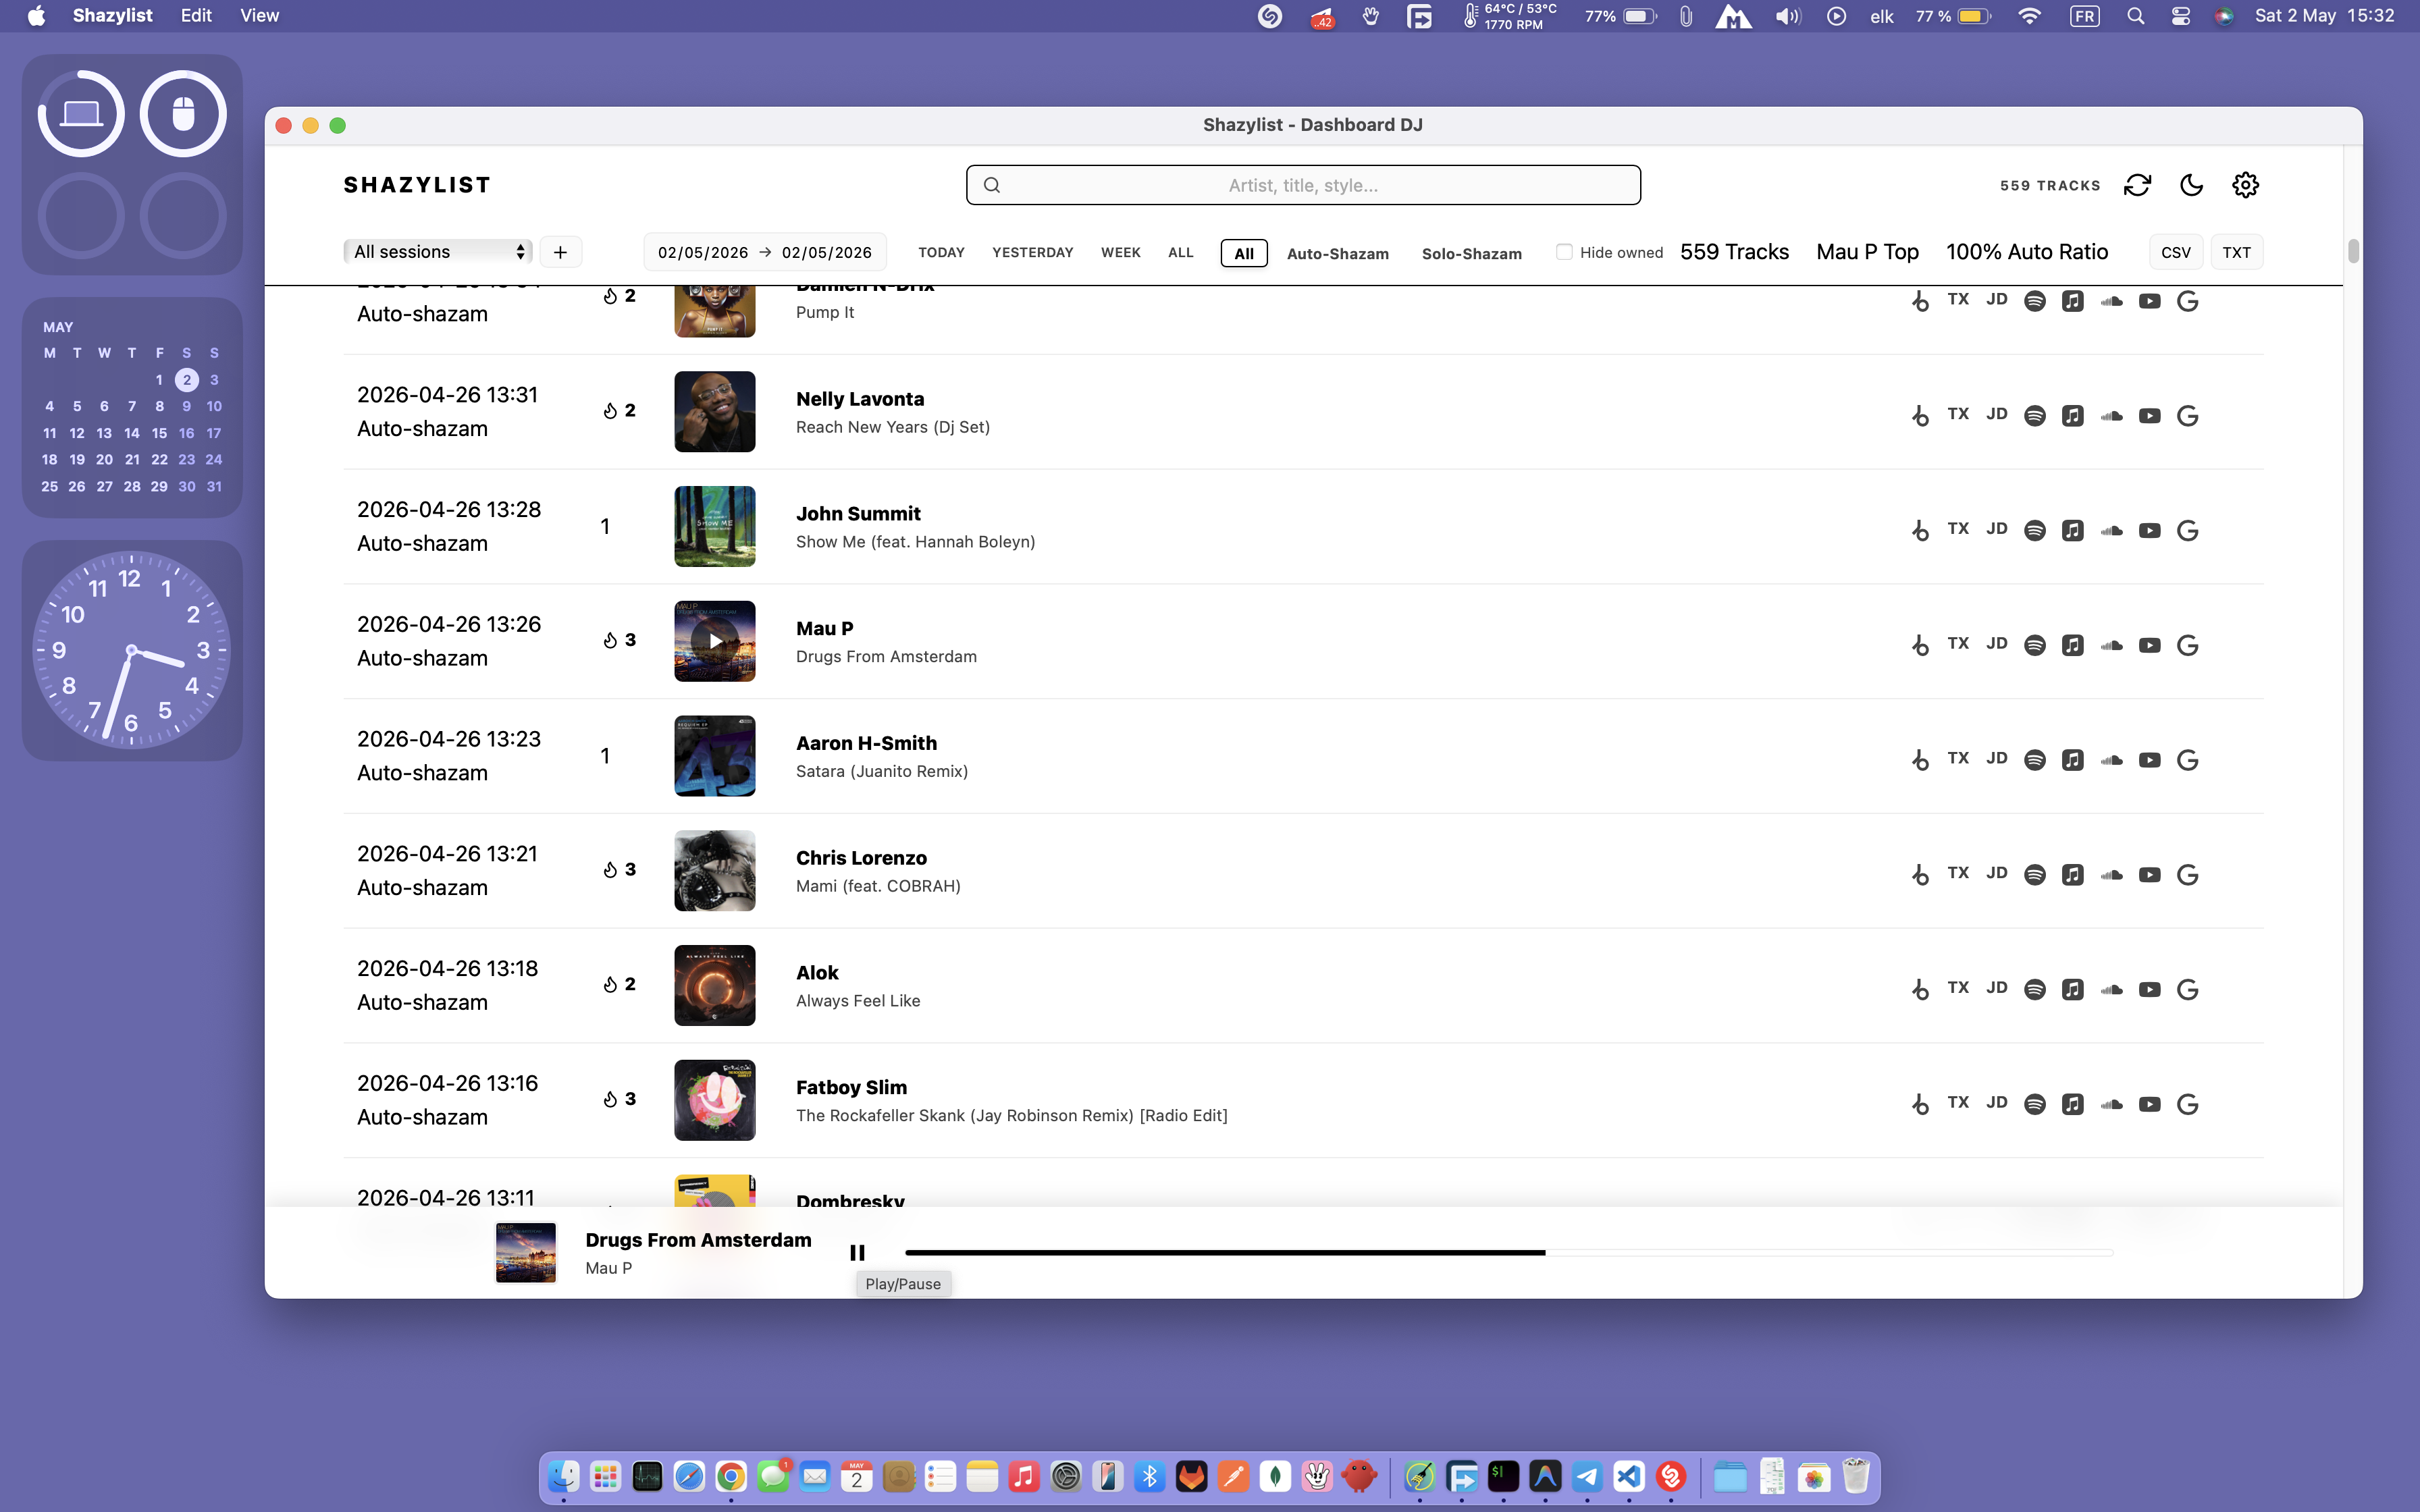Open Spotlight search in macOS menu bar
The height and width of the screenshot is (1512, 2420).
click(x=2135, y=16)
